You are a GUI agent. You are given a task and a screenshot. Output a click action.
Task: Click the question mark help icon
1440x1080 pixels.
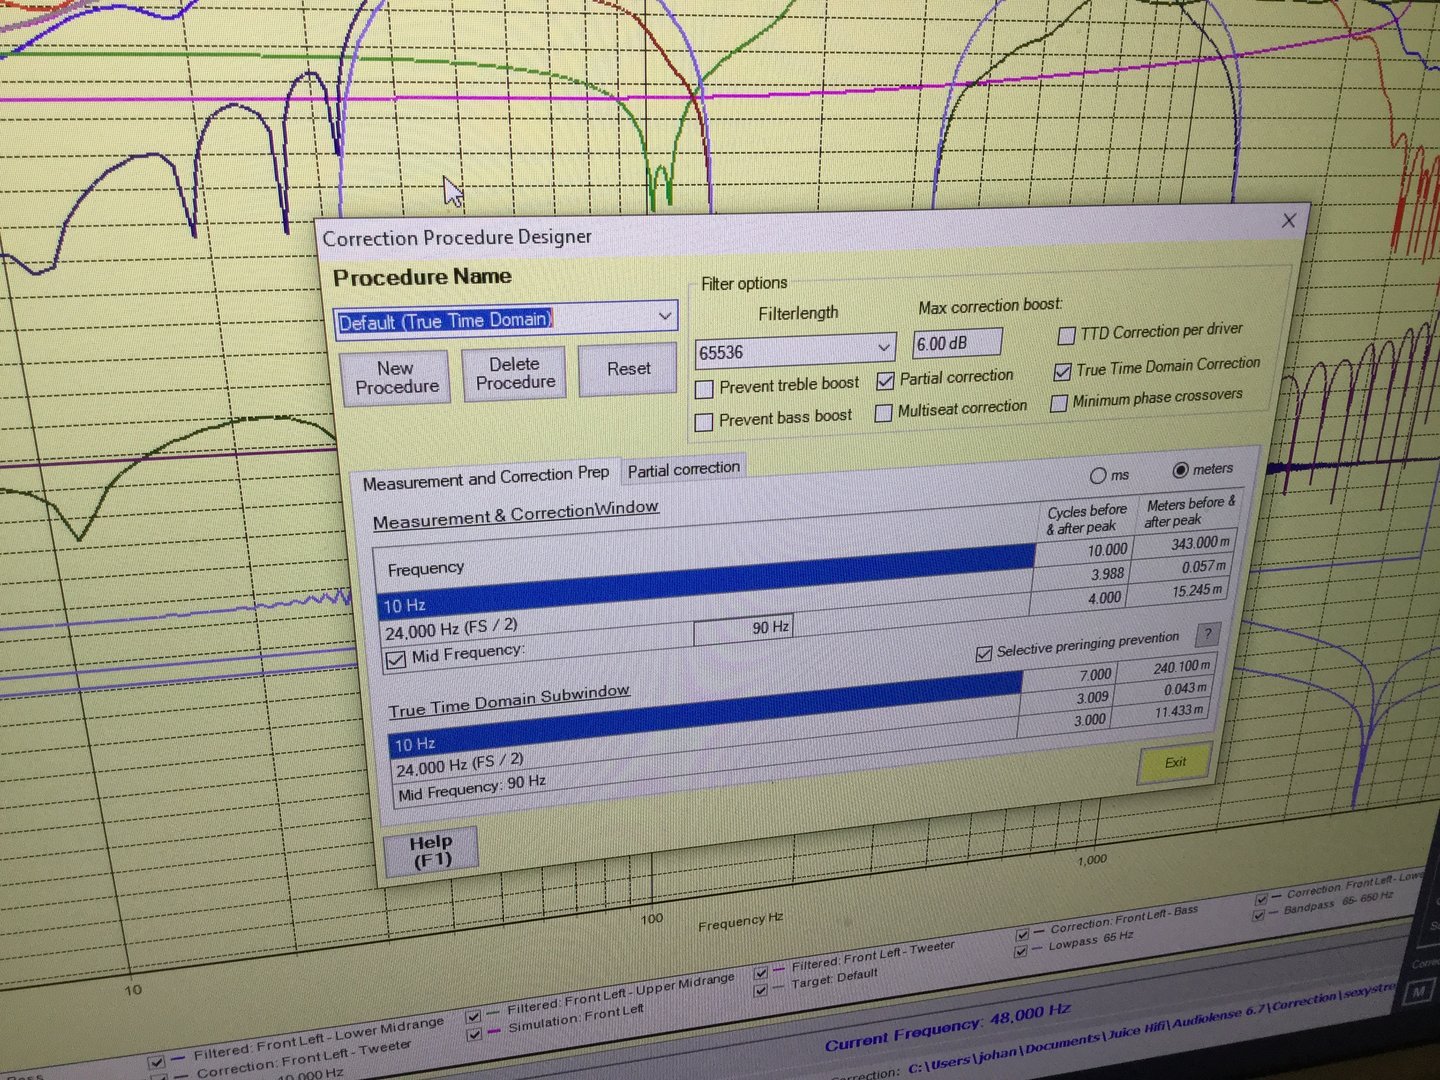[x=1208, y=634]
